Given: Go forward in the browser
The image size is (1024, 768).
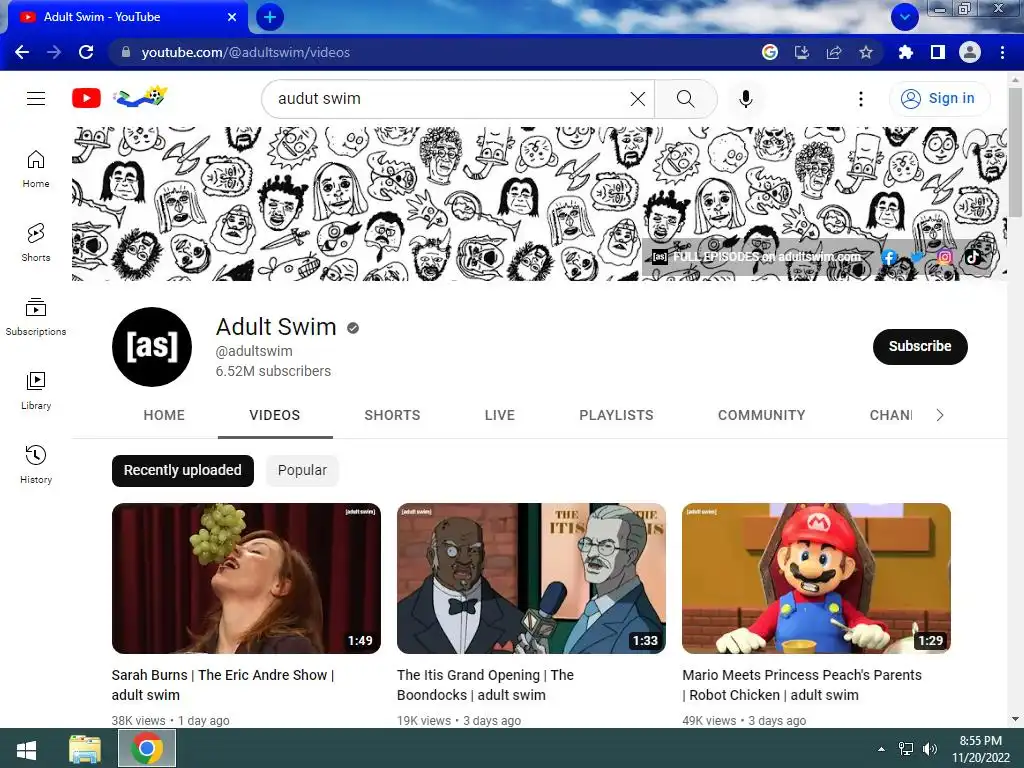Looking at the screenshot, I should click(x=54, y=52).
